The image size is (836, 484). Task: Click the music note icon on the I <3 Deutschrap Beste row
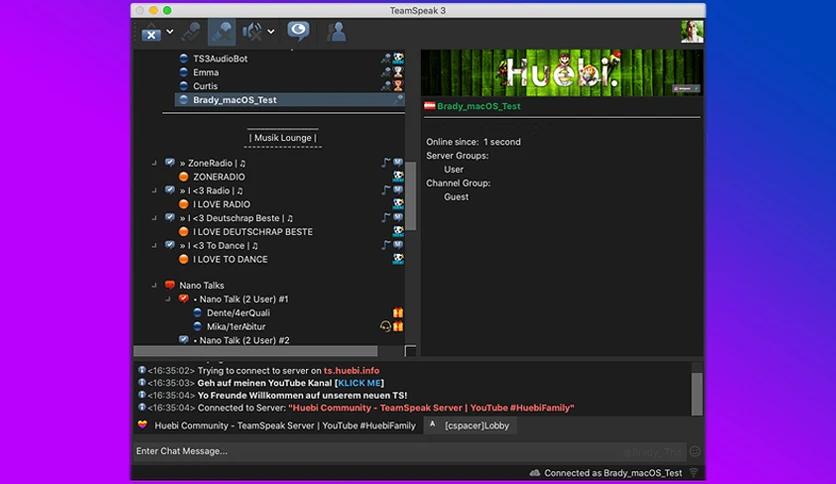tap(386, 217)
